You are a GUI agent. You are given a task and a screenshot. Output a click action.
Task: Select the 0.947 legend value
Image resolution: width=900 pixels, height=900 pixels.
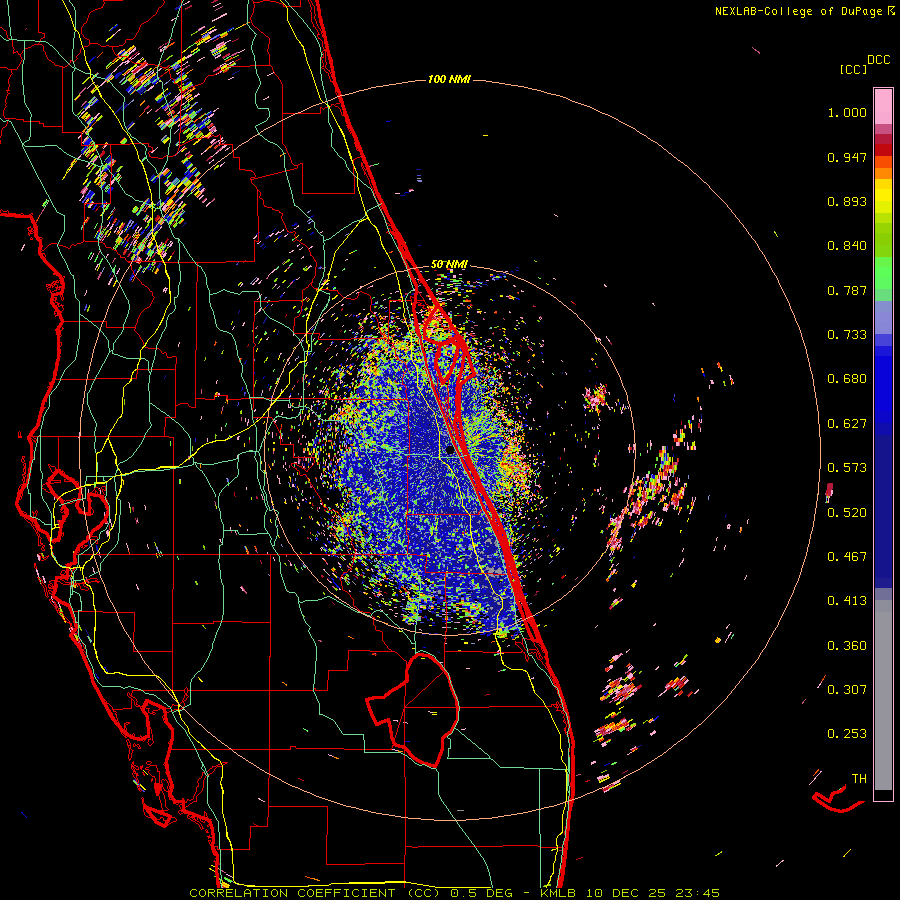pos(847,157)
